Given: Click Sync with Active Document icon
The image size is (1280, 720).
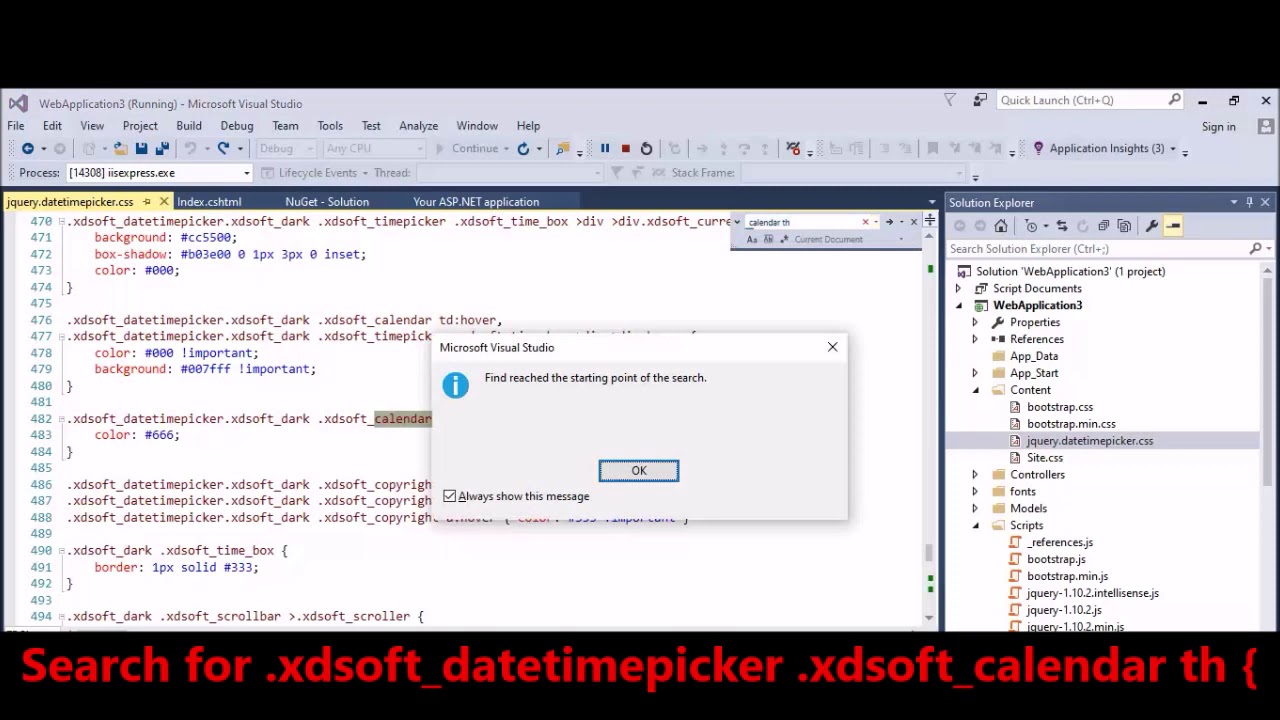Looking at the screenshot, I should click(1062, 226).
